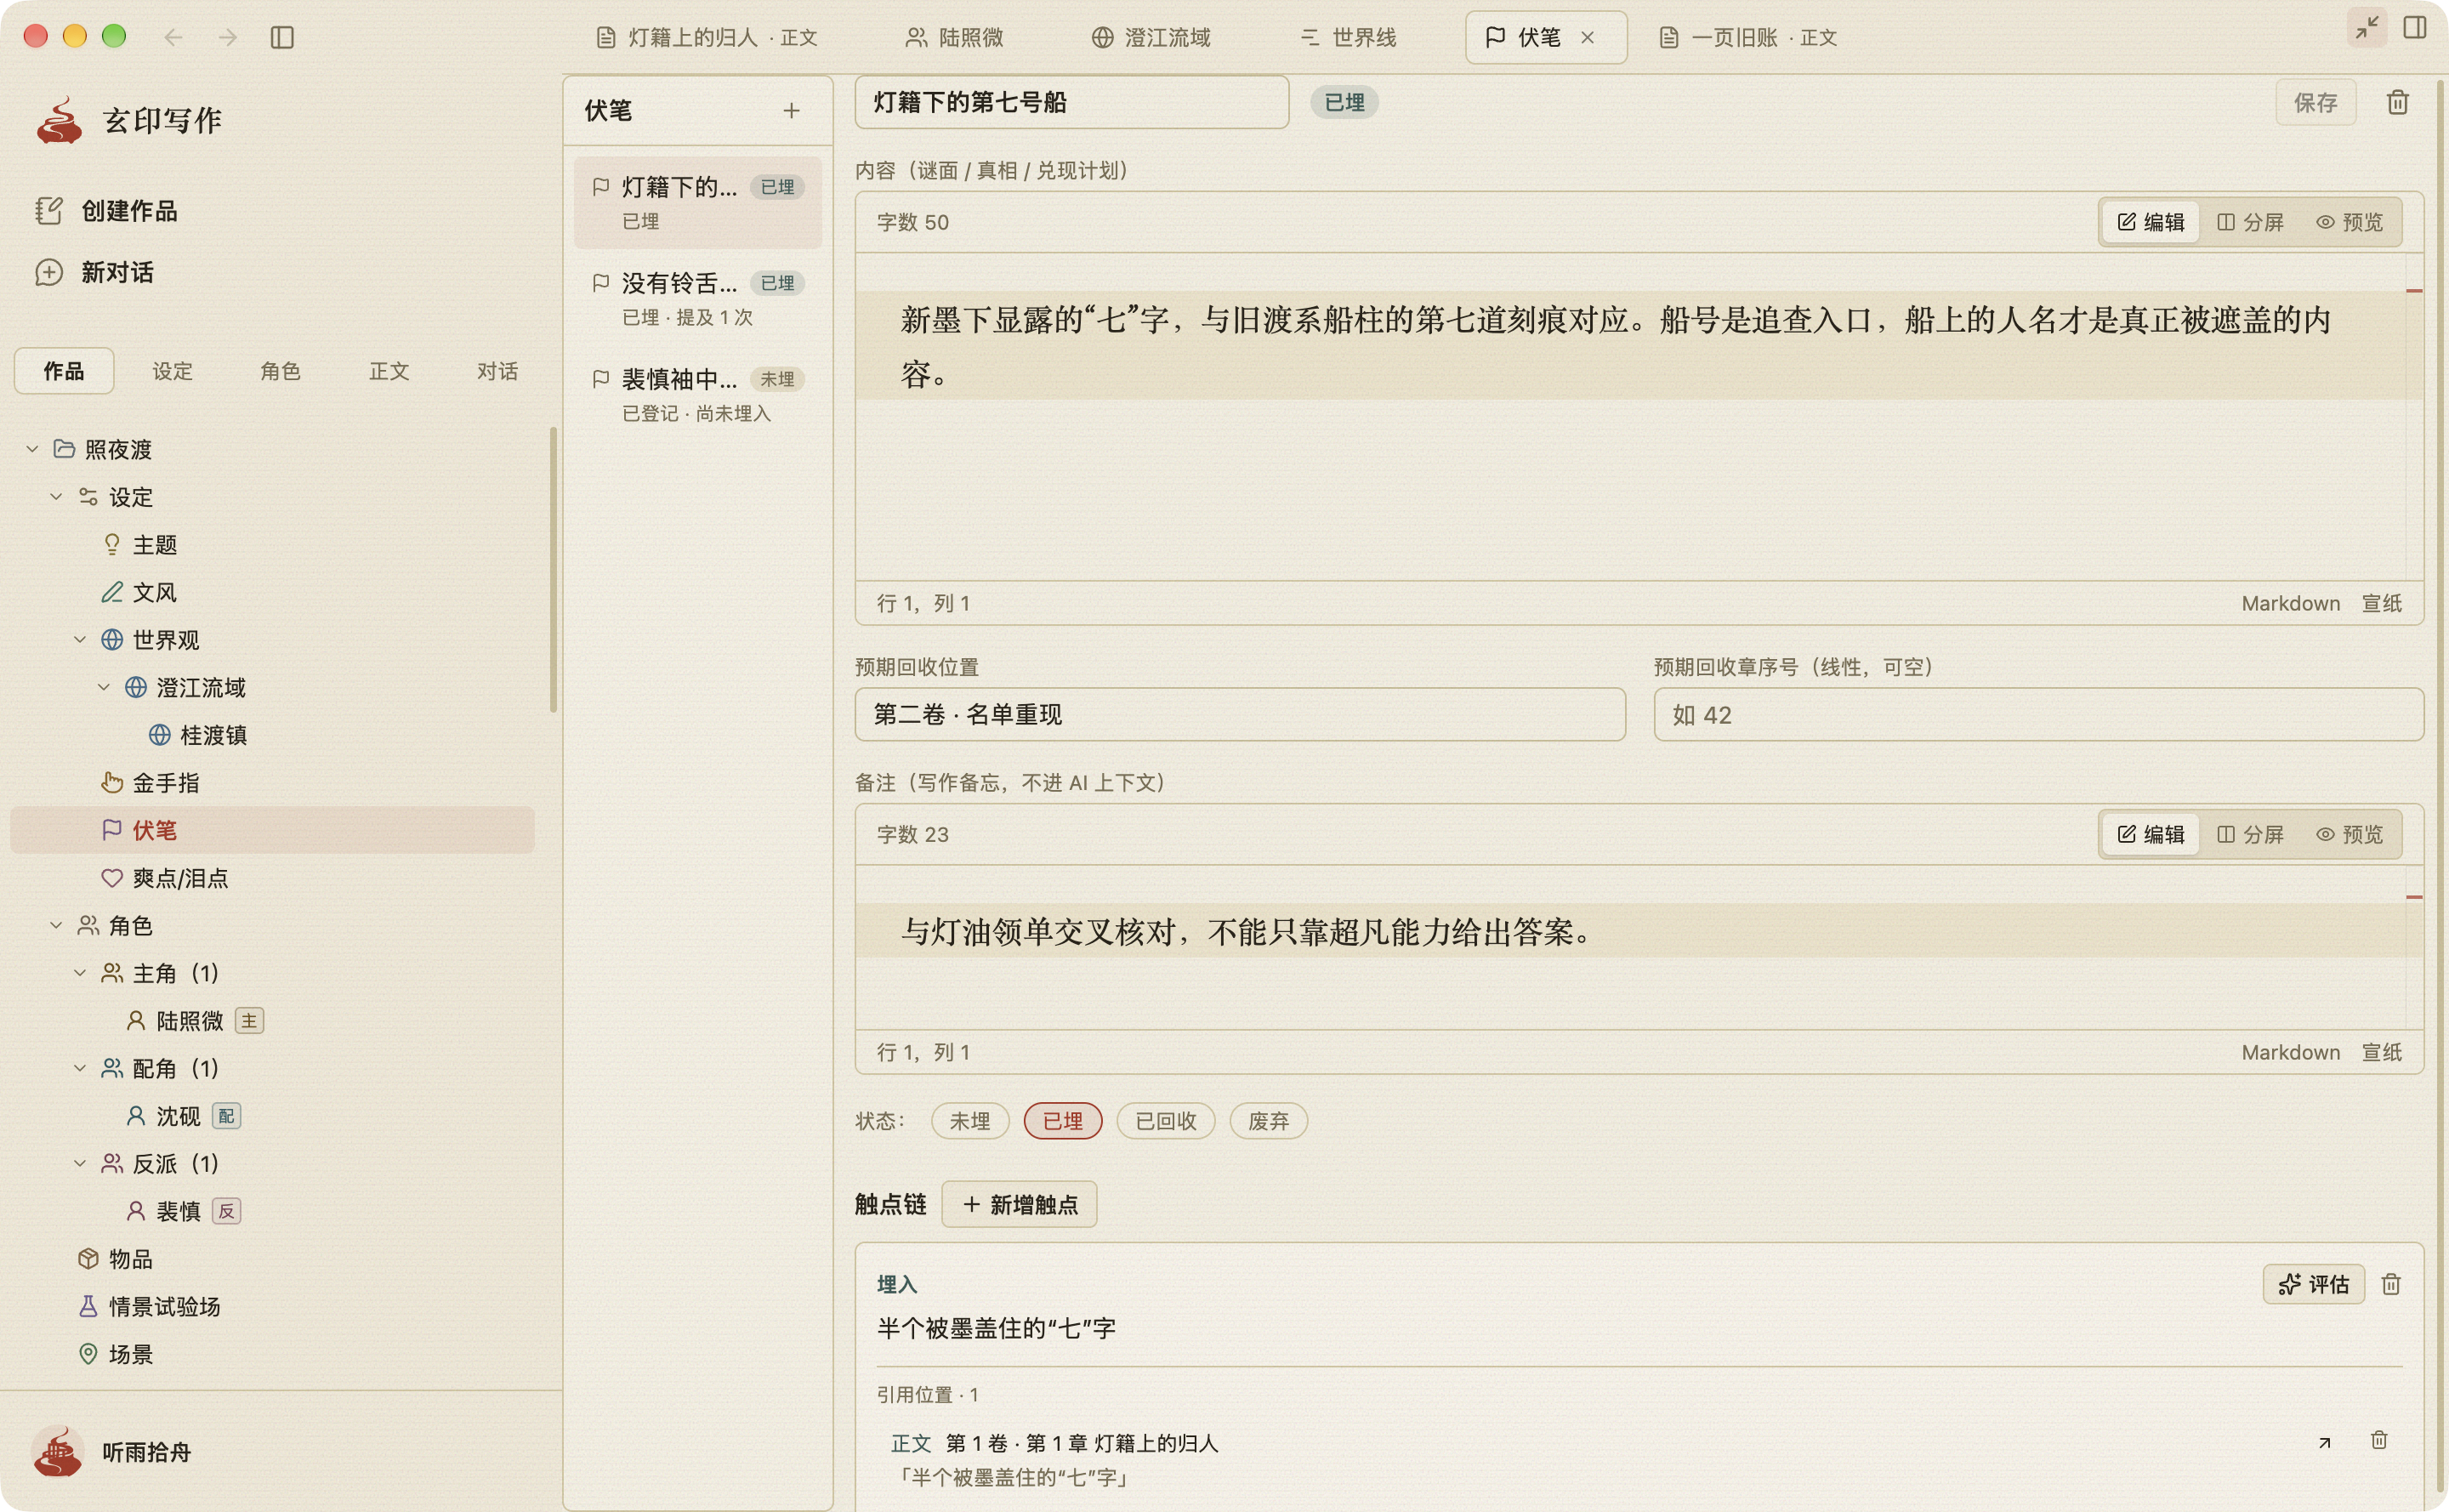2449x1512 pixels.
Task: Switch 备注 editor to 分屏 mode
Action: [x=2250, y=834]
